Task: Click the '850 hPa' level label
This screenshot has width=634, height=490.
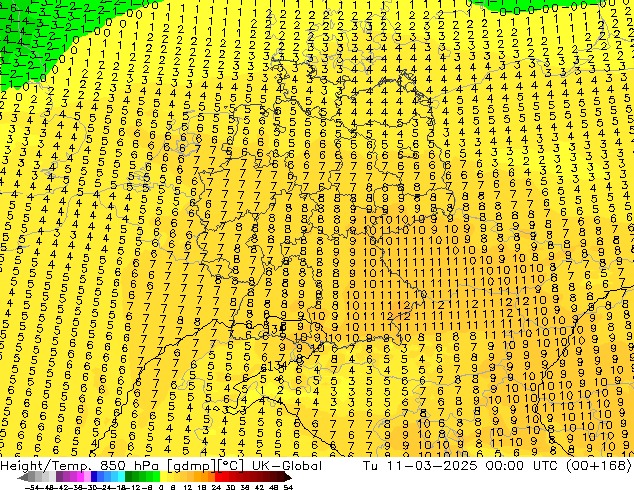Action: (x=129, y=466)
